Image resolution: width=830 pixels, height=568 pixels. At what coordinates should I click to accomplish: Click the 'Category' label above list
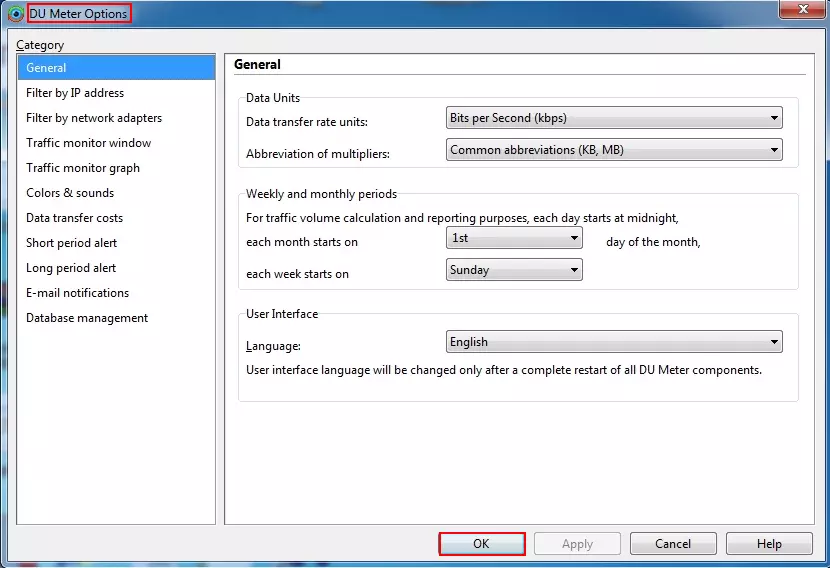(x=40, y=45)
